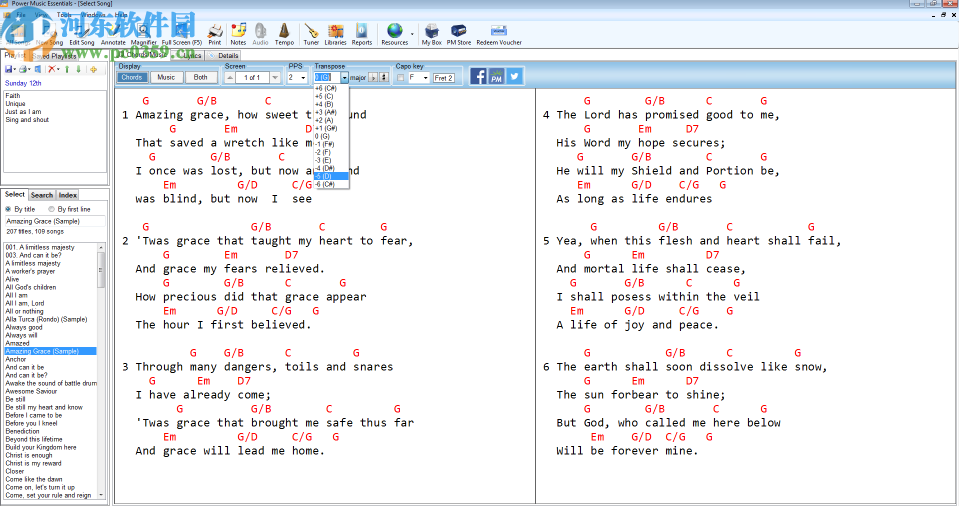Open the Notes tool

pos(238,33)
